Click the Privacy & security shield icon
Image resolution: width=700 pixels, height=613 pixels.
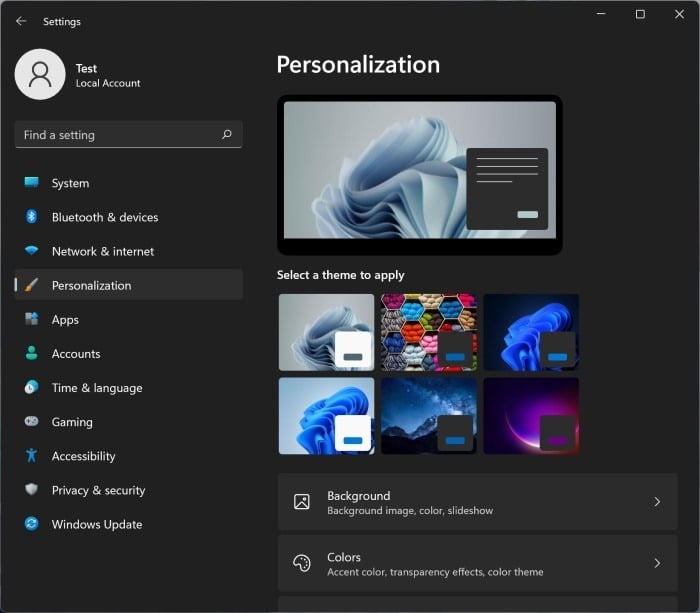coord(31,489)
